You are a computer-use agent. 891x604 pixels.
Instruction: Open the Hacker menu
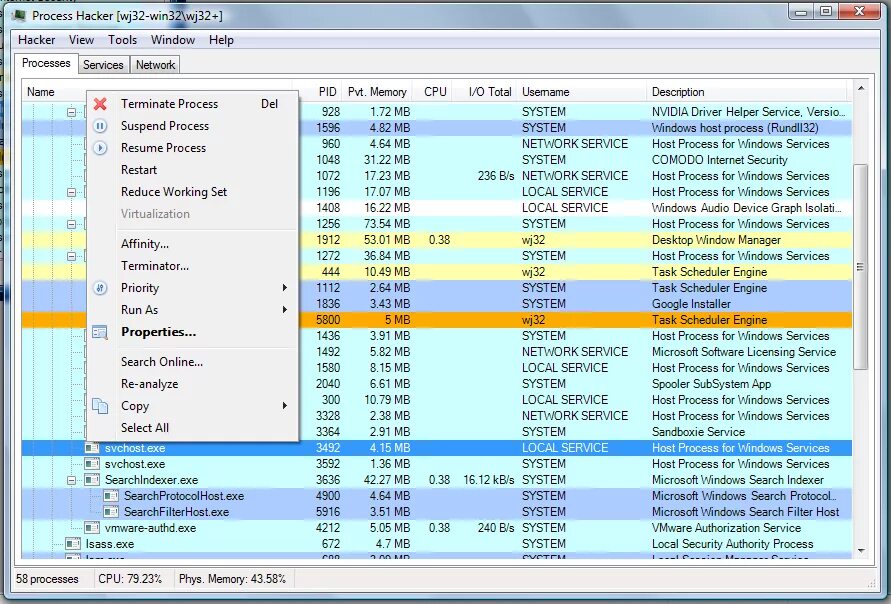(36, 40)
